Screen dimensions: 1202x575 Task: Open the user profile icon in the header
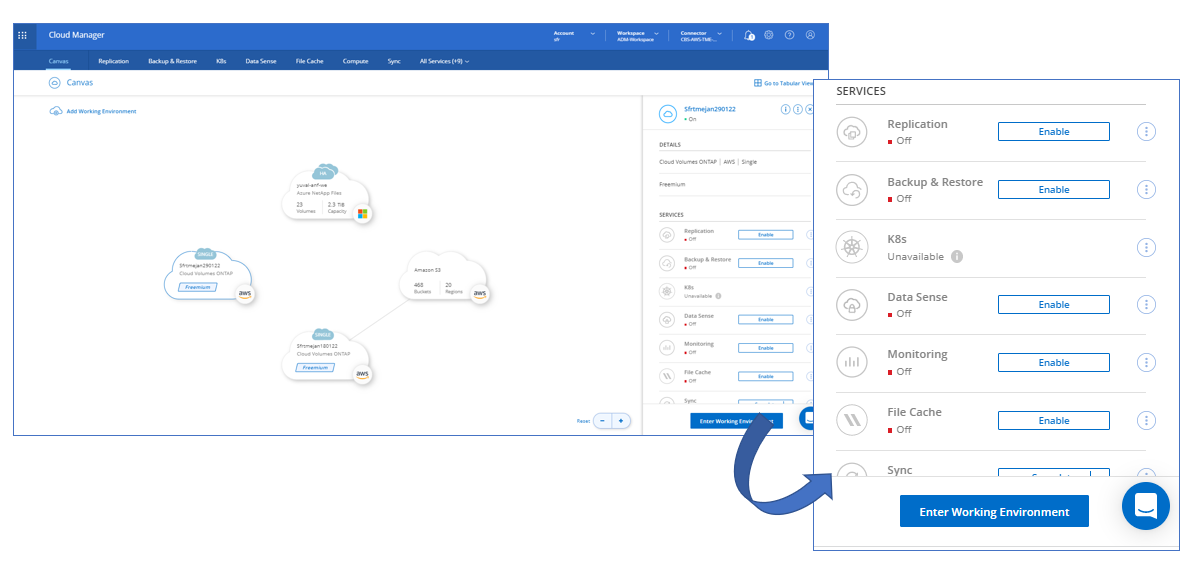810,35
